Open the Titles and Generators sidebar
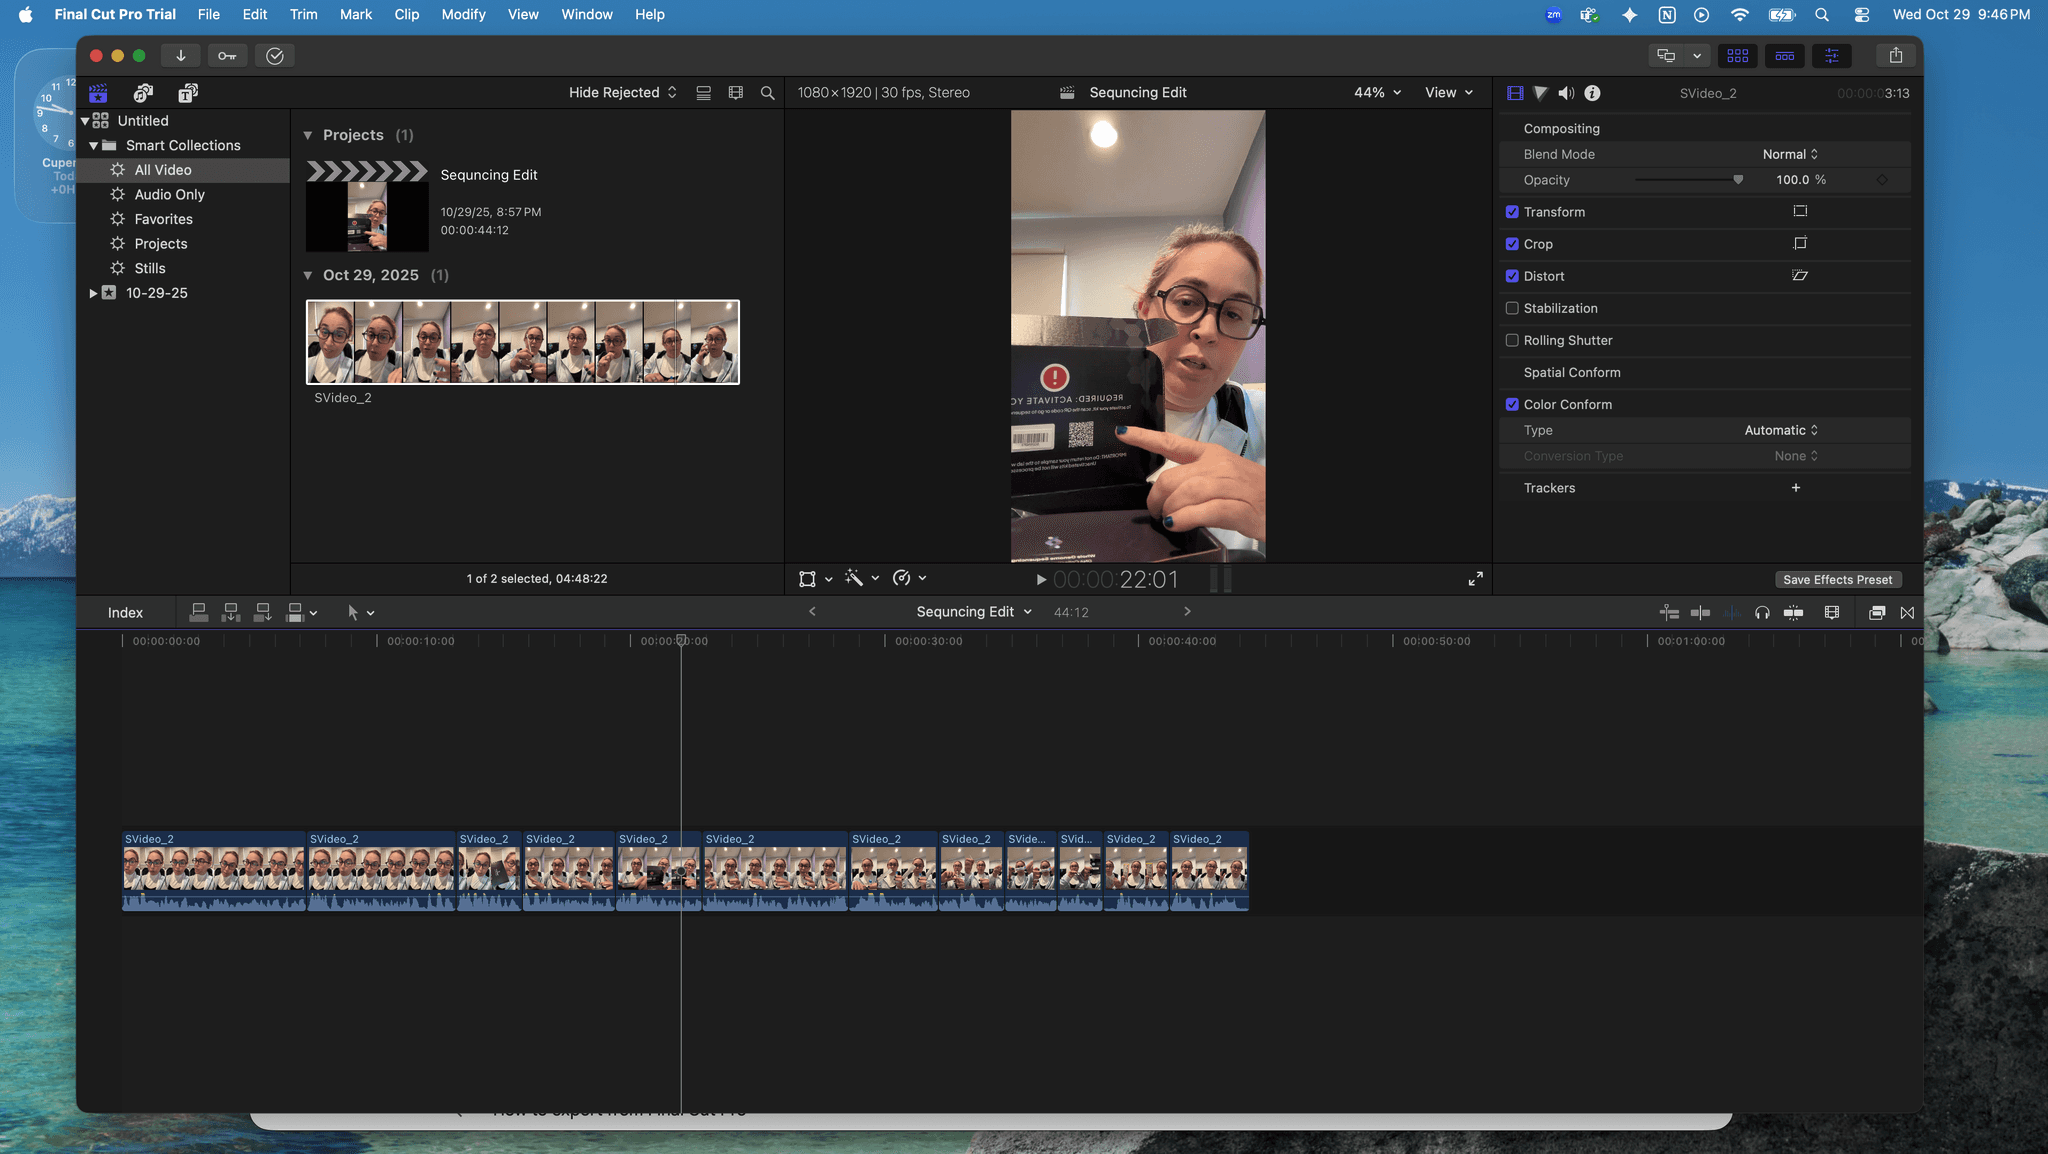Screen dimensions: 2048x1154 coord(188,93)
